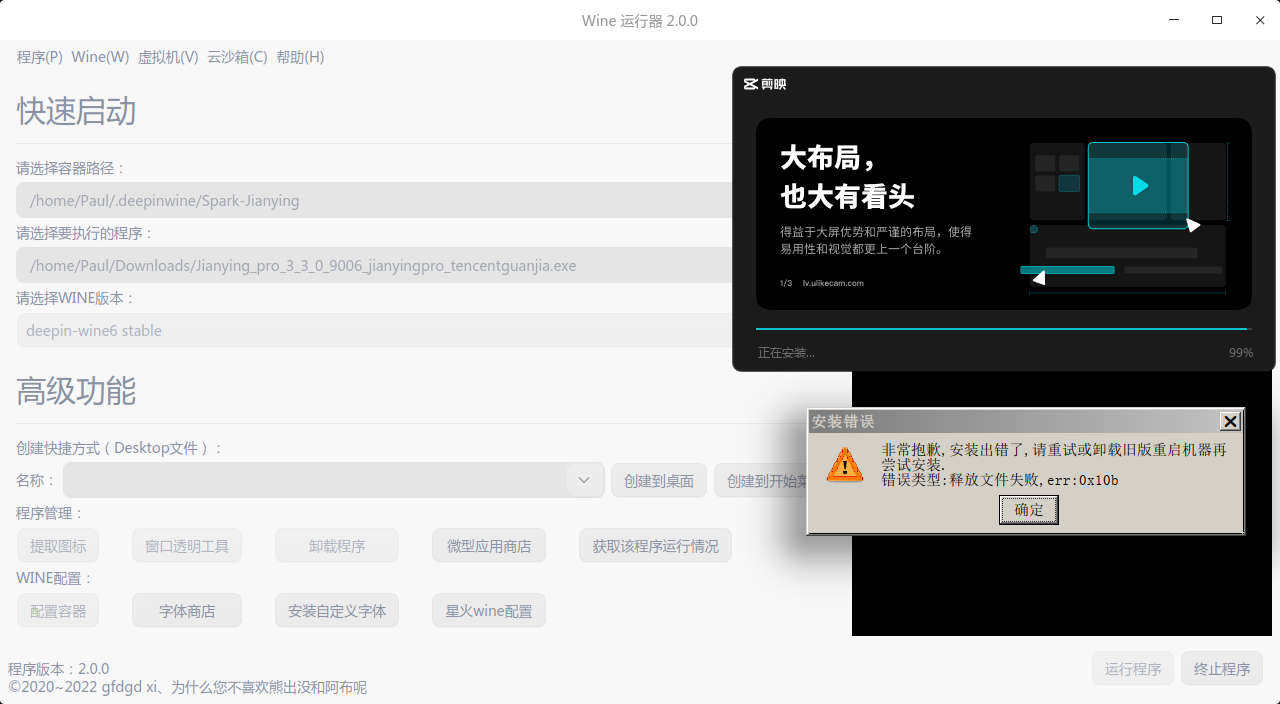Screen dimensions: 1280x704
Task: Expand the shortcut name dropdown arrow
Action: pos(584,480)
